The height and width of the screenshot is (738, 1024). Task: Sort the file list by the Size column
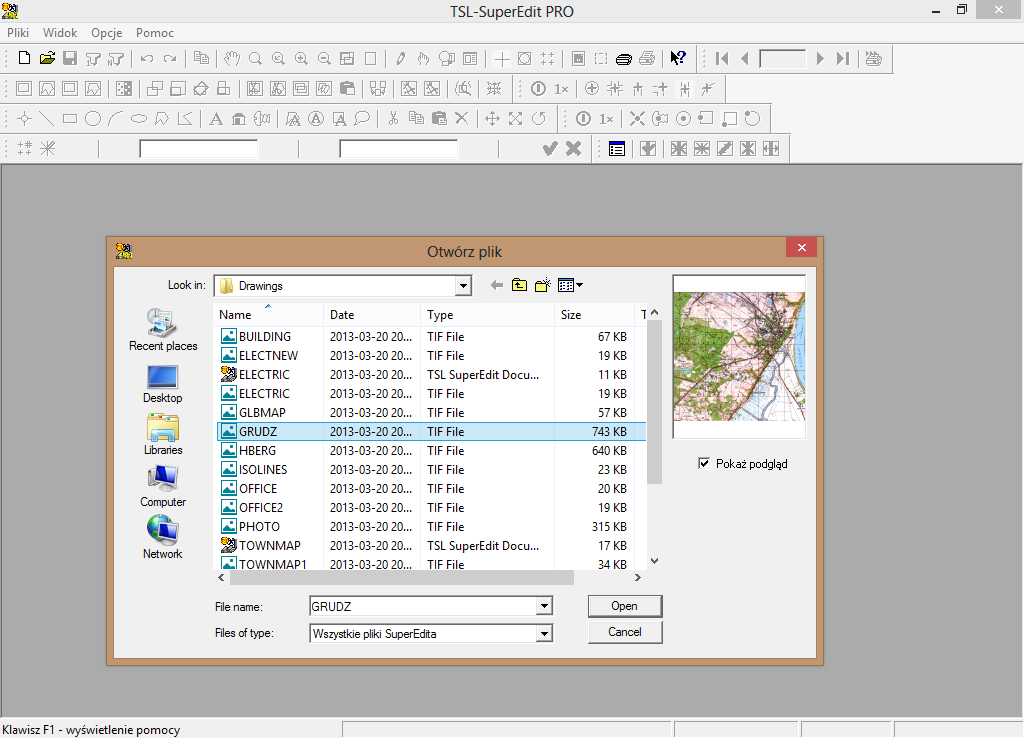click(594, 315)
